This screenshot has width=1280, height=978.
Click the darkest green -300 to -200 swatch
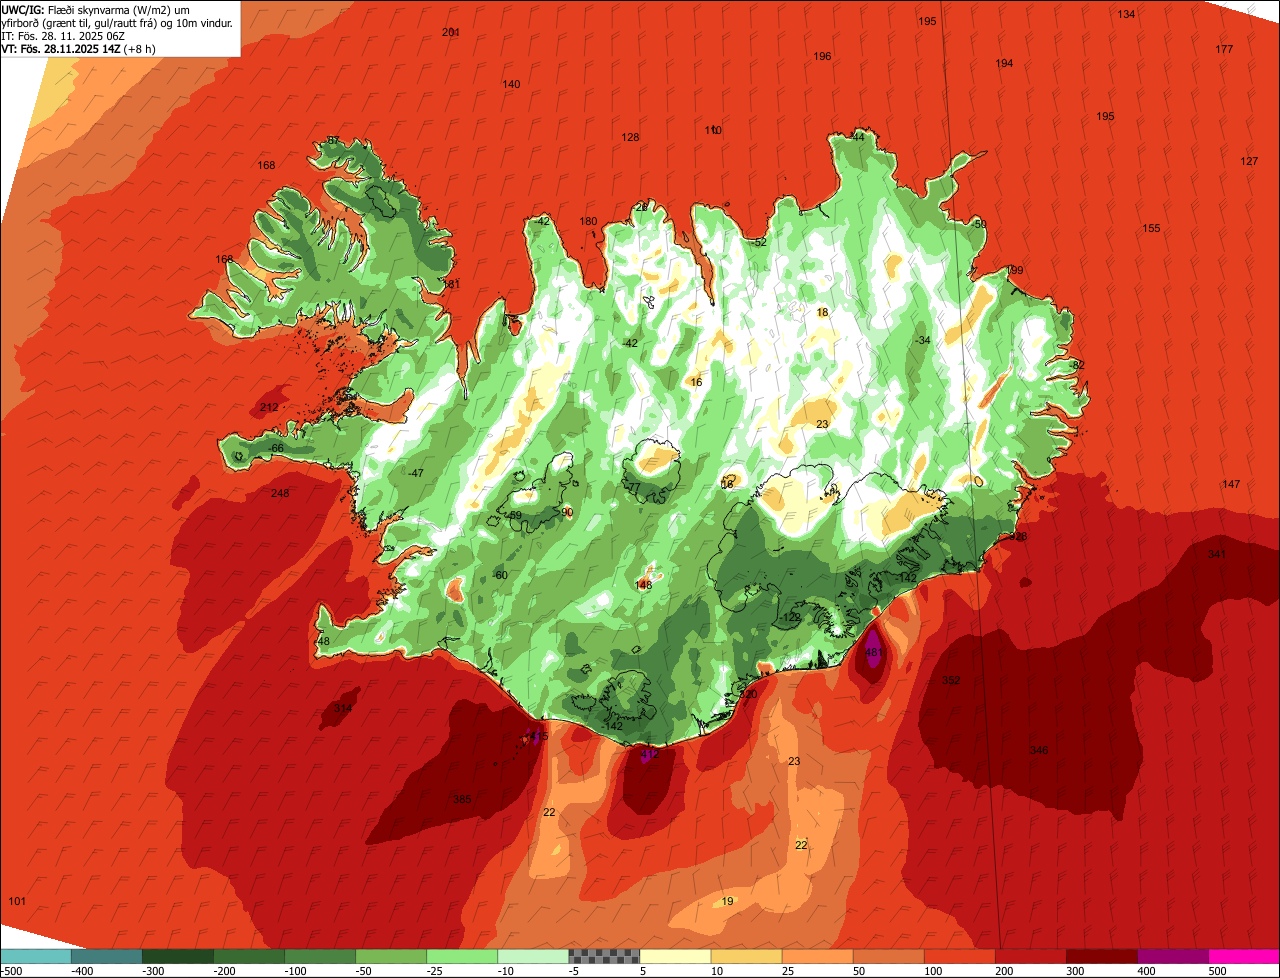coord(178,956)
